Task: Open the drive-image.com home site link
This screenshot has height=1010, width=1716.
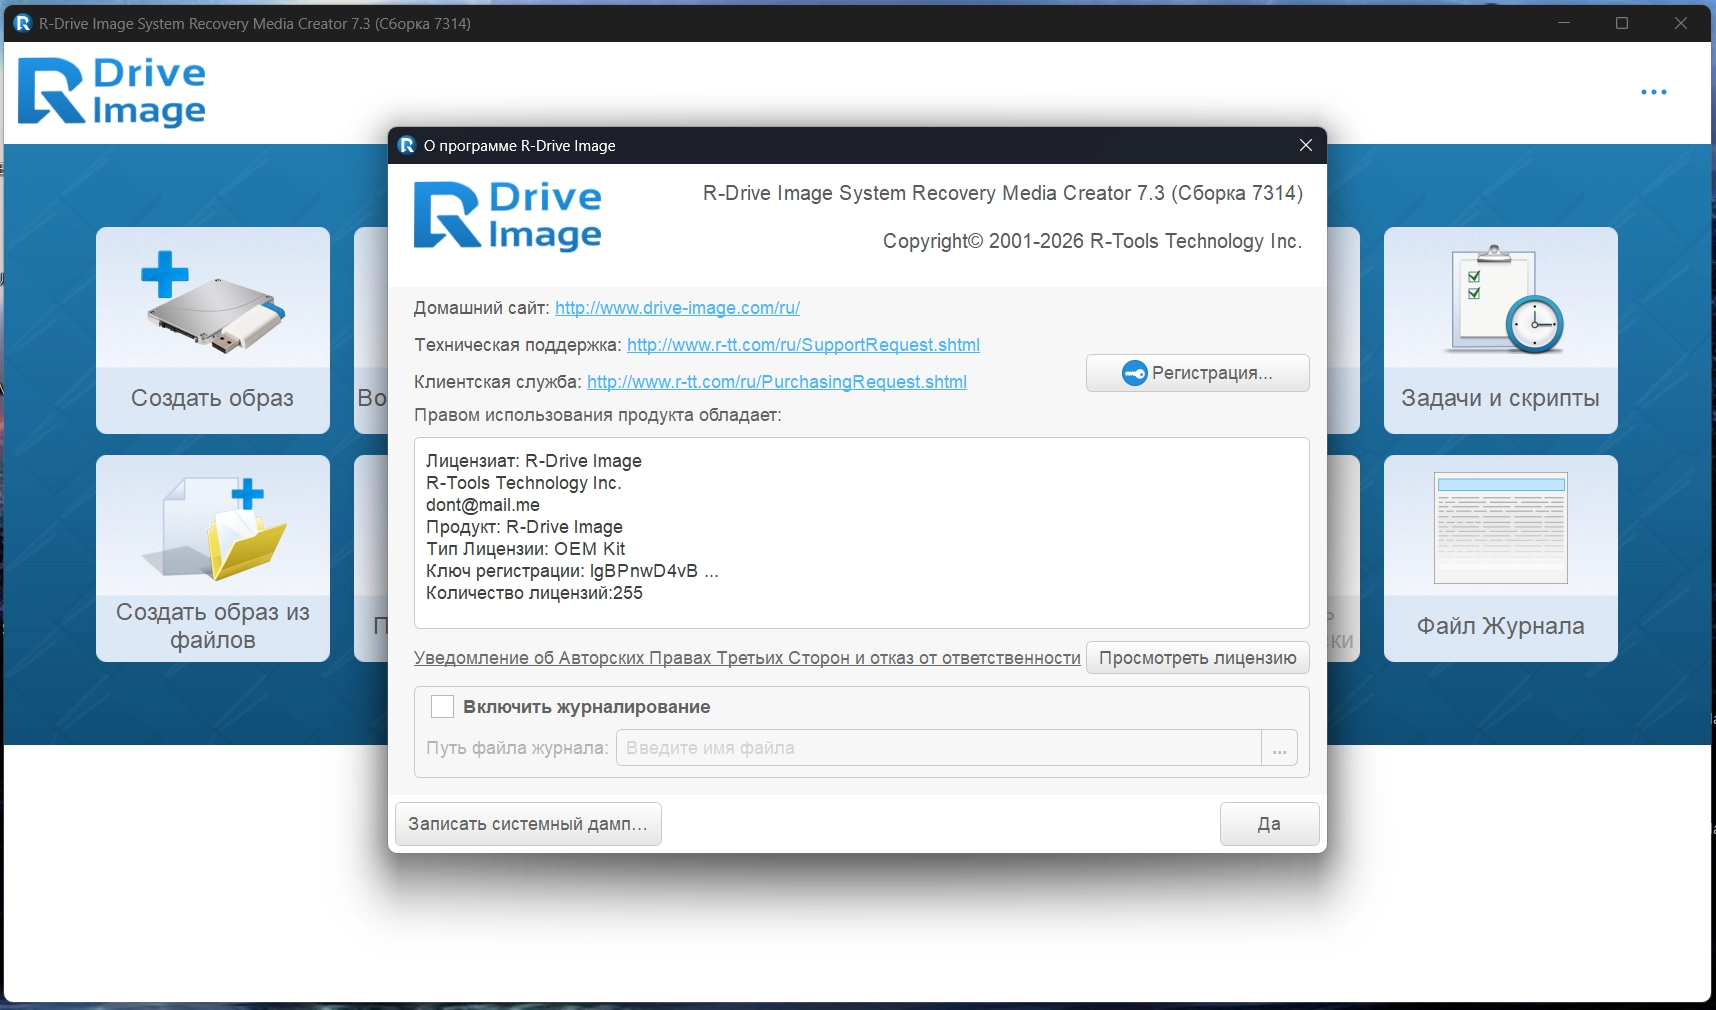Action: point(677,308)
